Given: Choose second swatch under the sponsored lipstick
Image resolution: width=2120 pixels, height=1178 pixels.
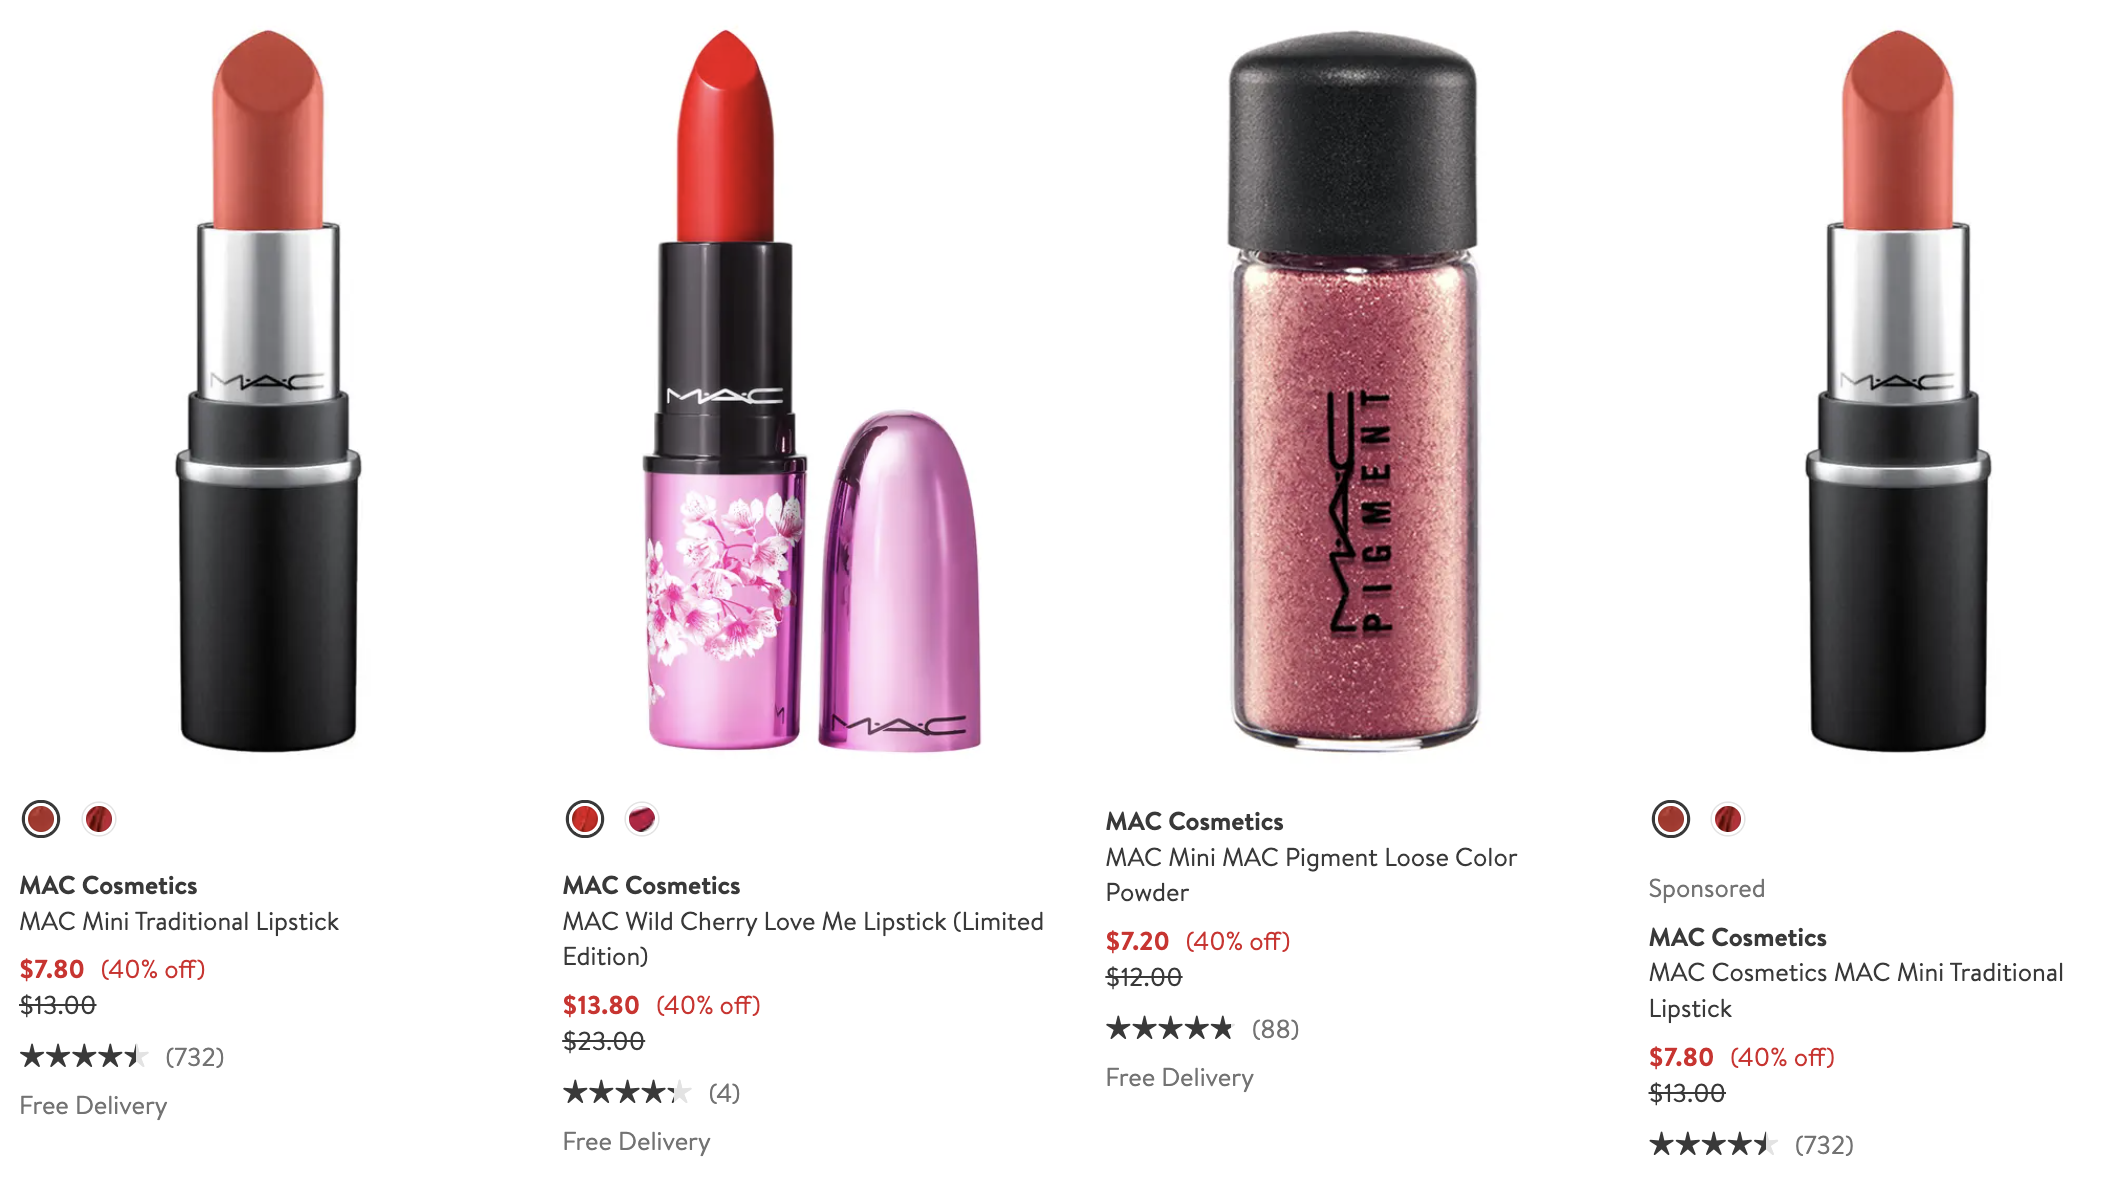Looking at the screenshot, I should click(x=1727, y=819).
